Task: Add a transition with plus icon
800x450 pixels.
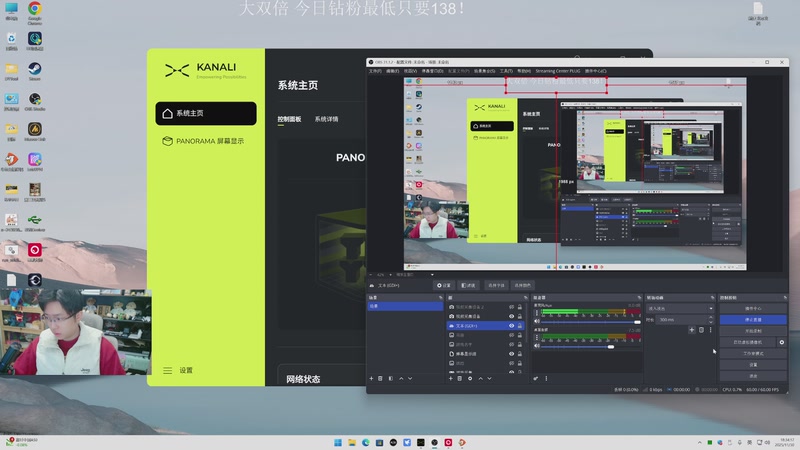Action: [692, 330]
